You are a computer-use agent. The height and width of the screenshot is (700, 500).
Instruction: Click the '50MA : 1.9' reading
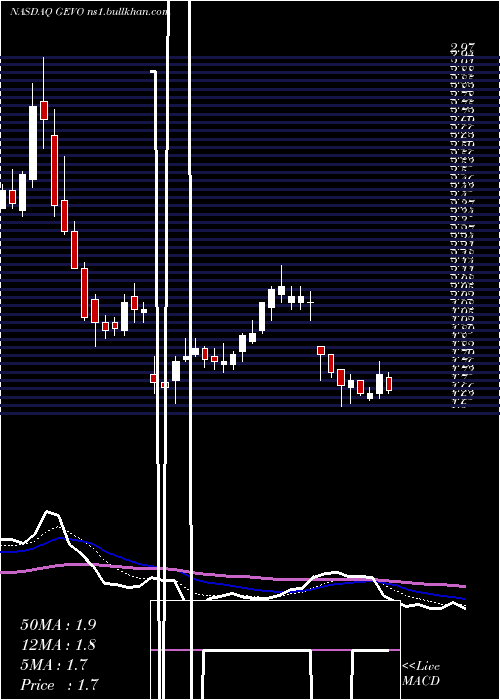pyautogui.click(x=58, y=625)
